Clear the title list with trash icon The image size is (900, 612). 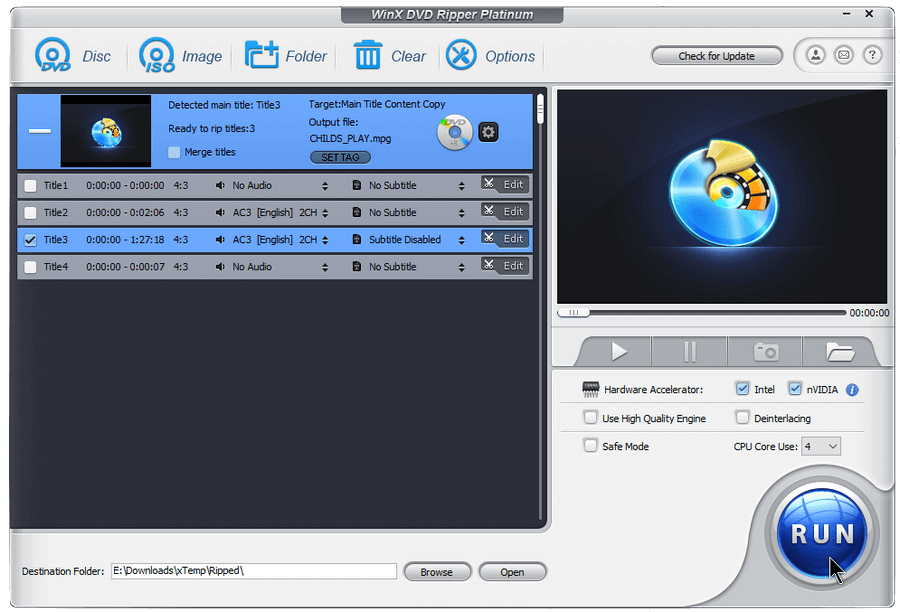click(x=367, y=55)
